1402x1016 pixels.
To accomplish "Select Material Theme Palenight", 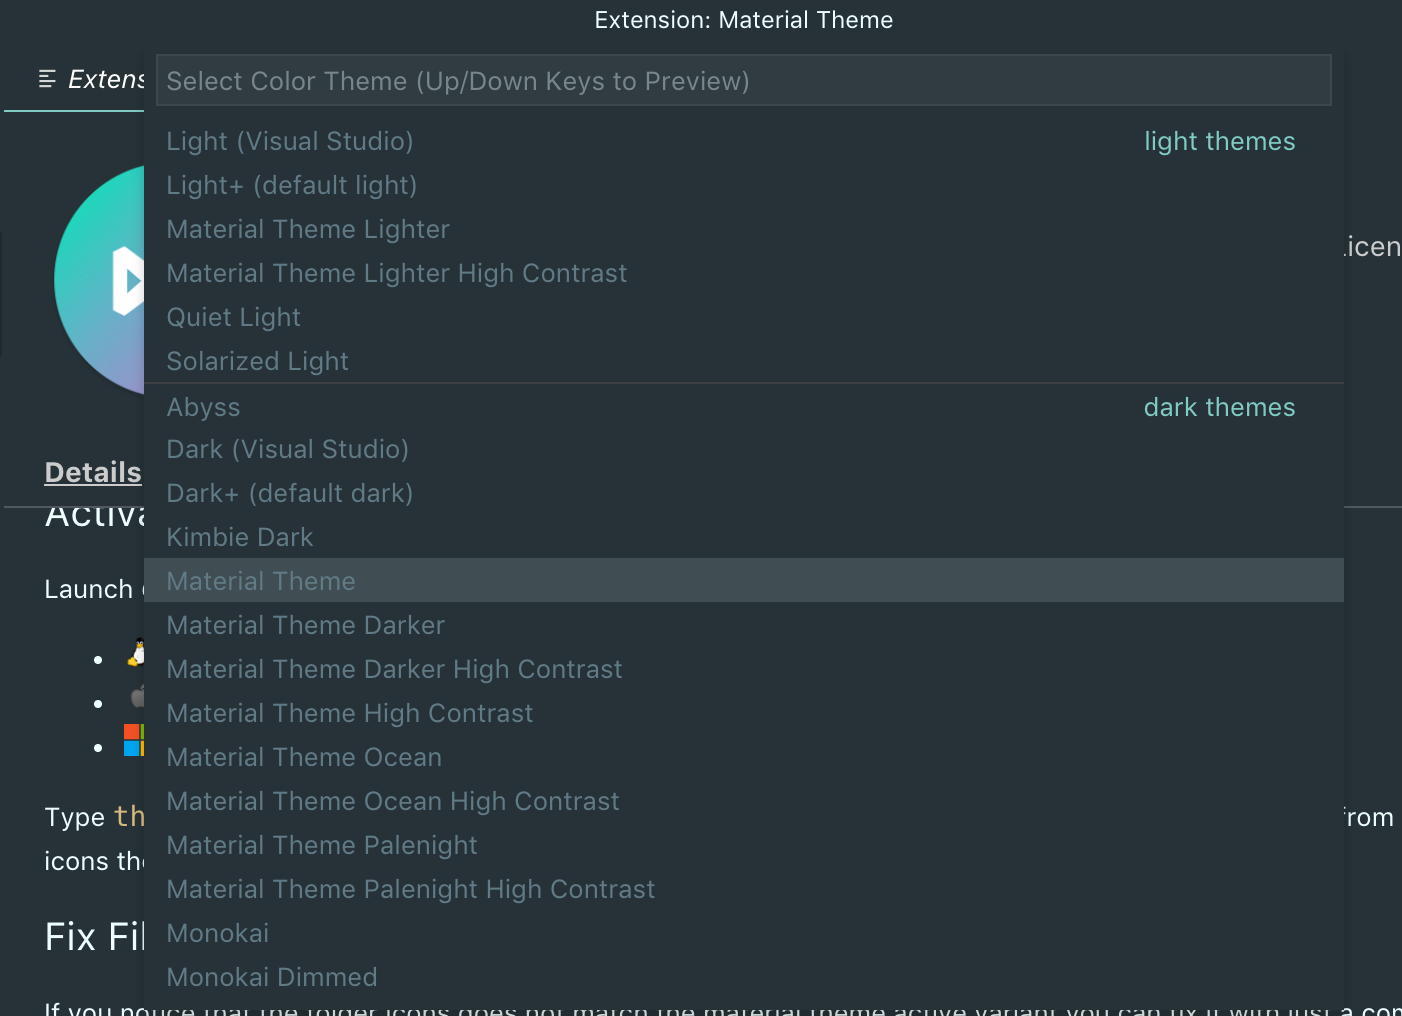I will pyautogui.click(x=322, y=845).
